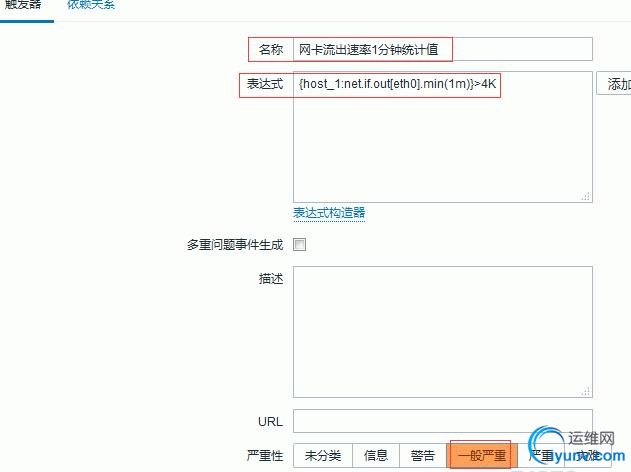Click the URL input field
The height and width of the screenshot is (472, 631).
(443, 421)
